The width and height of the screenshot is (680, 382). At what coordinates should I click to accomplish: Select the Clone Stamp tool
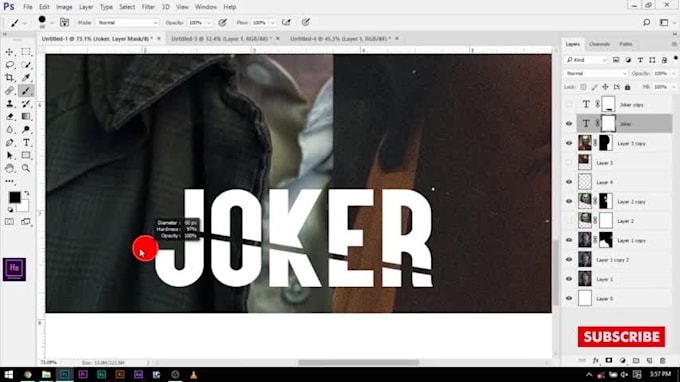click(10, 104)
